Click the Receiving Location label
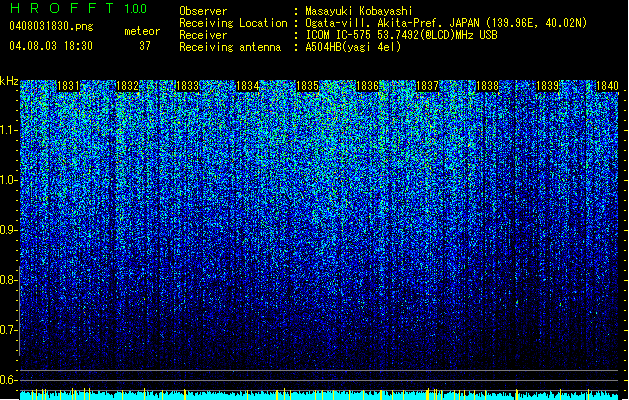Viewport: 629px width, 400px height. pos(233,23)
